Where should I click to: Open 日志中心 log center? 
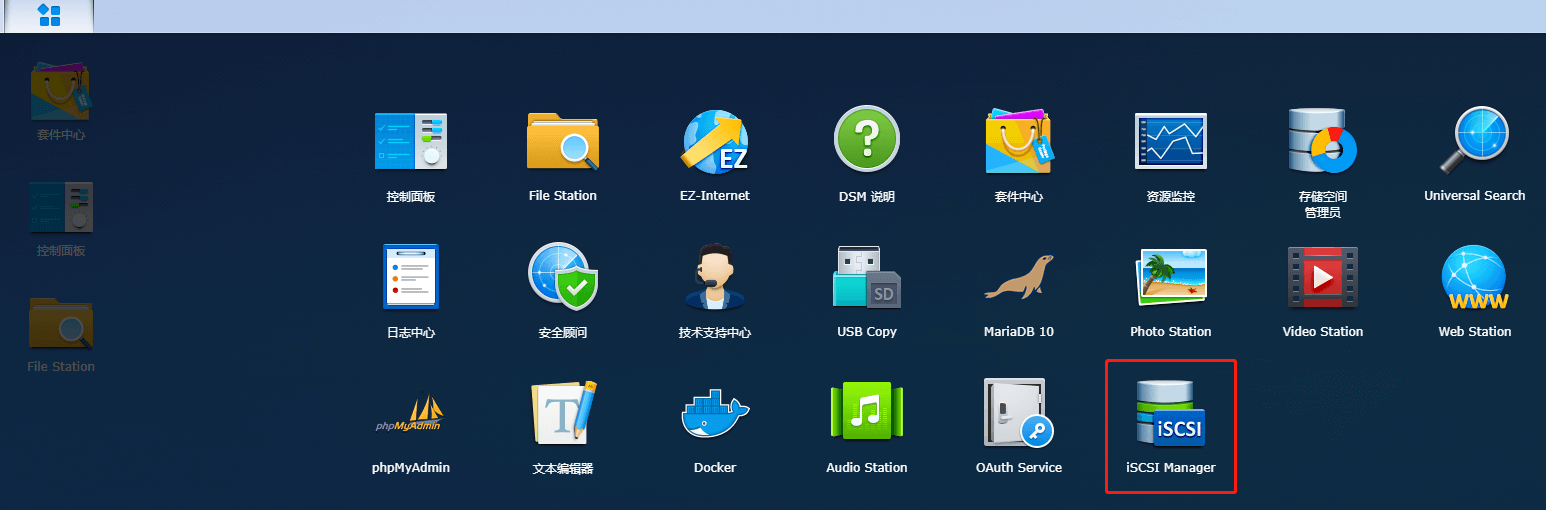(x=410, y=277)
